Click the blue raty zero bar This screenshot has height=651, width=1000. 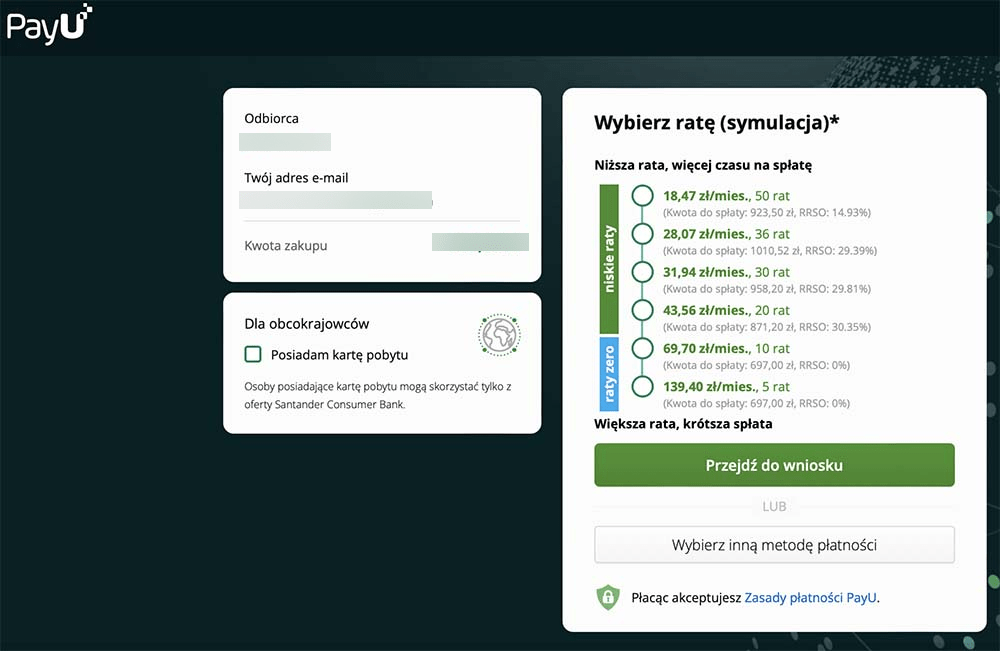tap(610, 373)
